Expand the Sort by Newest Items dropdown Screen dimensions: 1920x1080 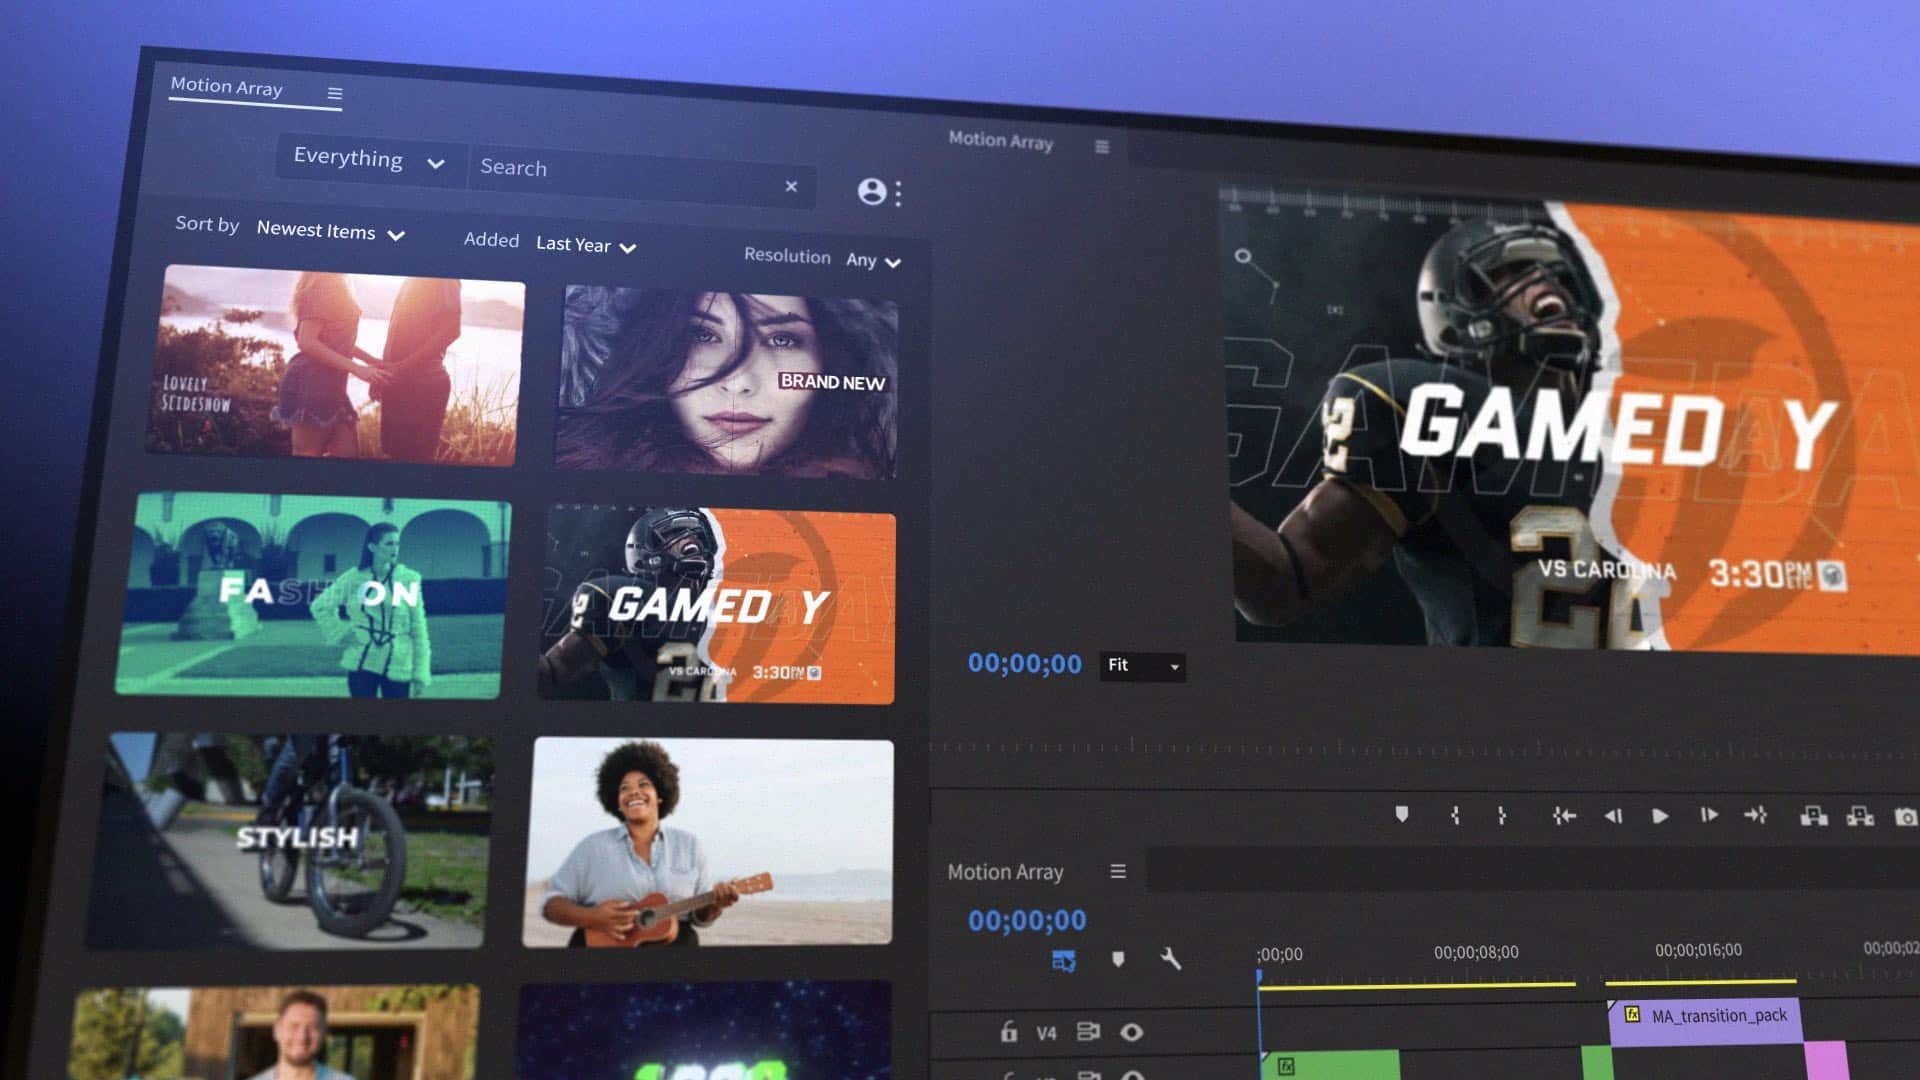point(327,232)
